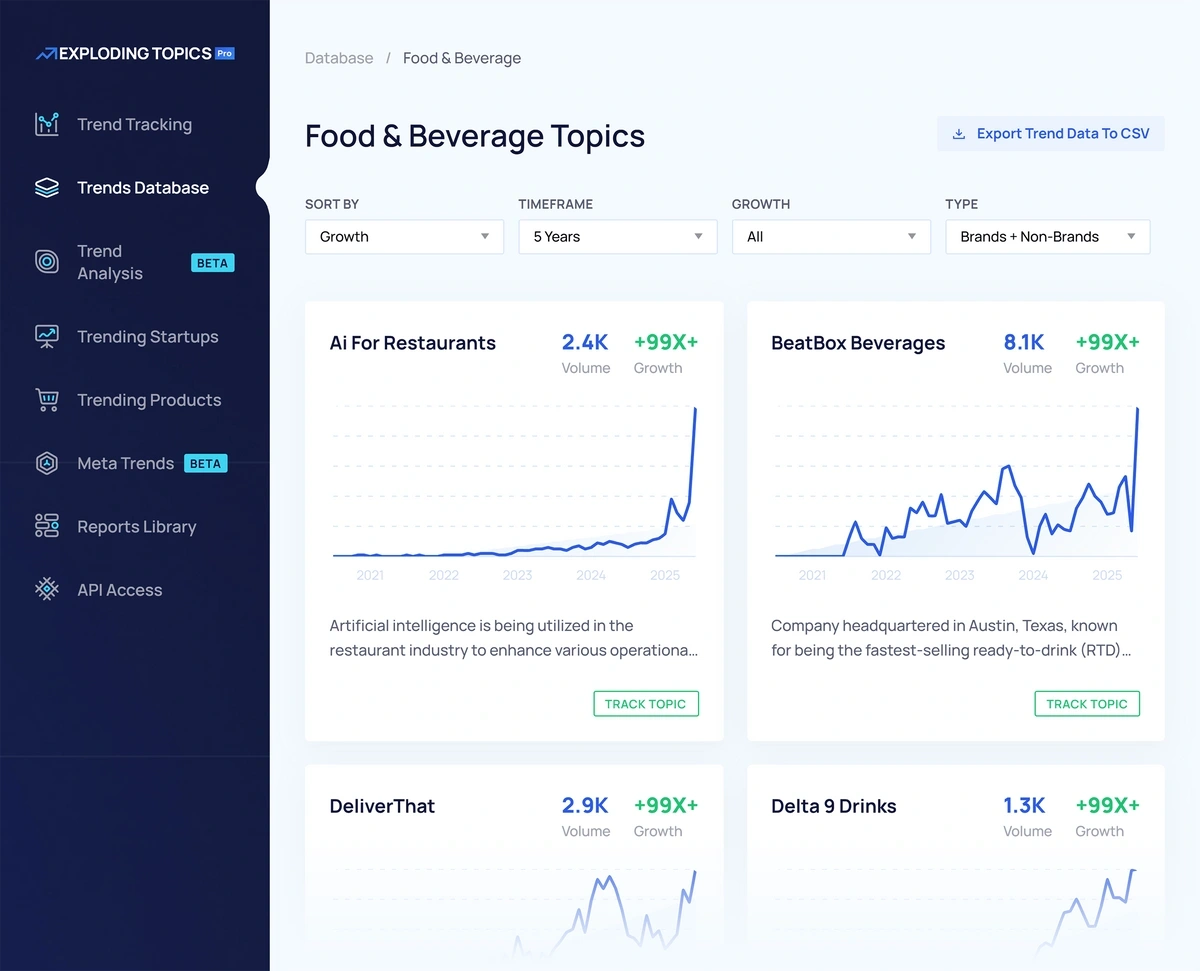Go to Trending Startups
1200x971 pixels.
[x=147, y=337]
